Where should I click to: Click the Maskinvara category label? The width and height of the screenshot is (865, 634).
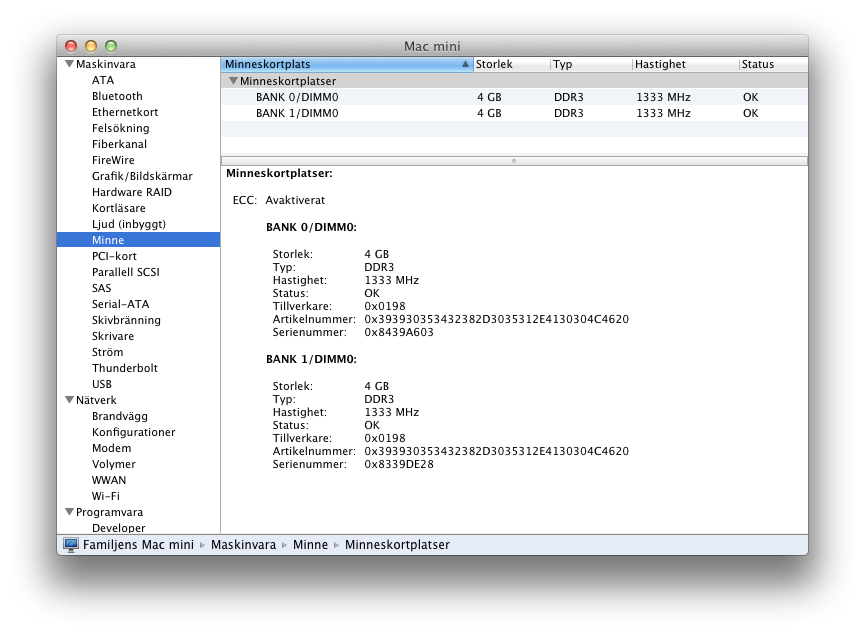pyautogui.click(x=105, y=64)
